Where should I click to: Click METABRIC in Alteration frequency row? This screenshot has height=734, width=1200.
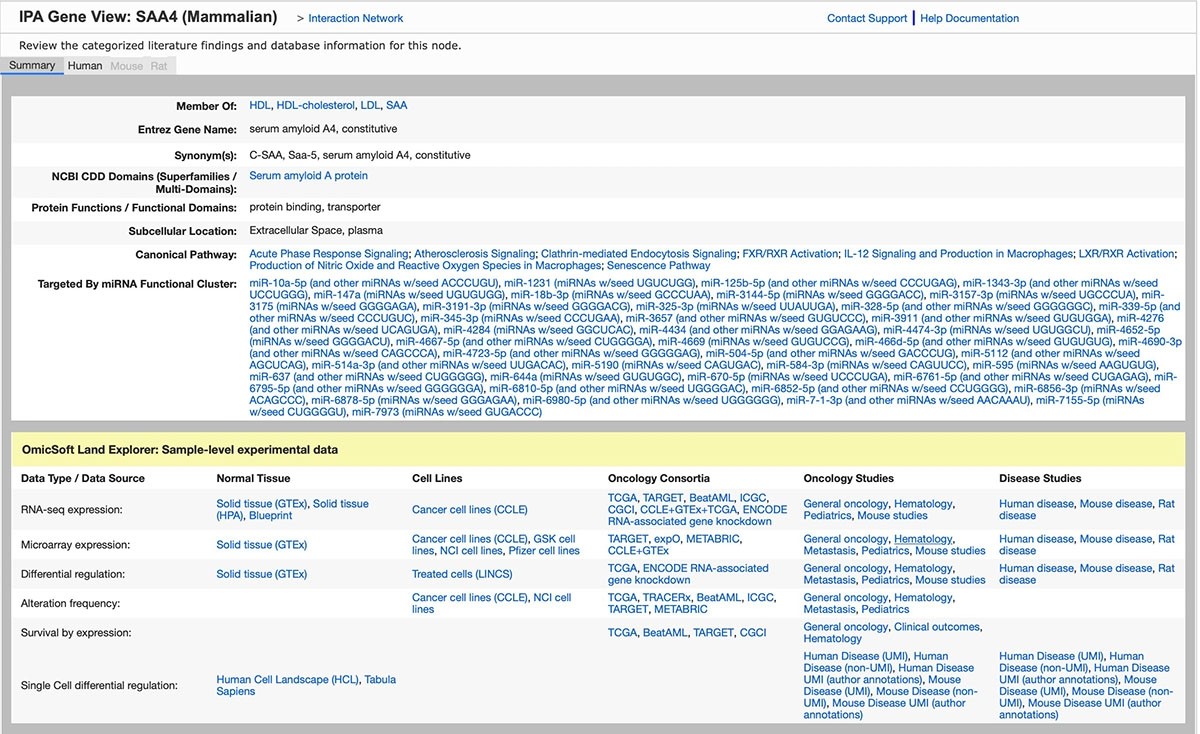pos(681,610)
